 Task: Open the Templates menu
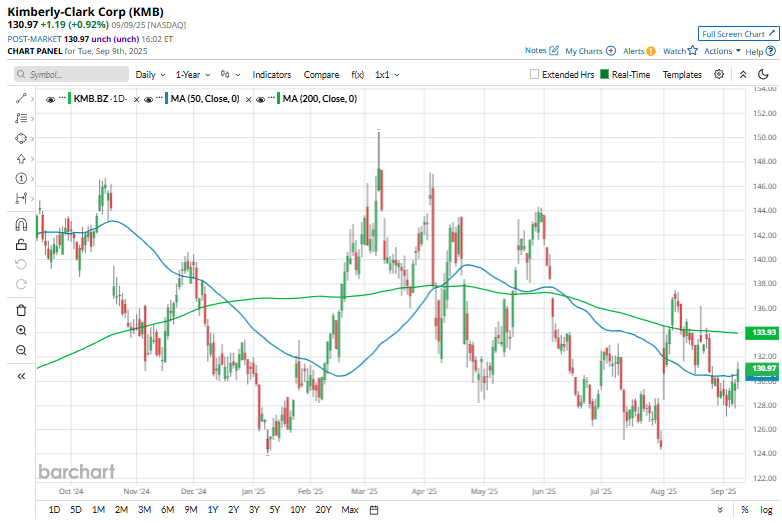682,74
